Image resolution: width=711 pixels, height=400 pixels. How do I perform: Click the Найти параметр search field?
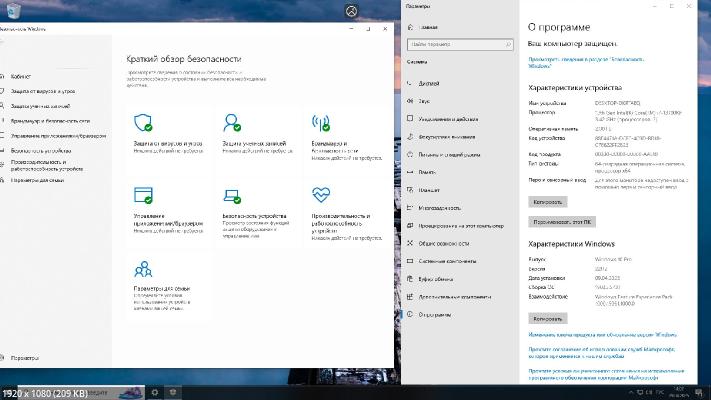tap(457, 45)
